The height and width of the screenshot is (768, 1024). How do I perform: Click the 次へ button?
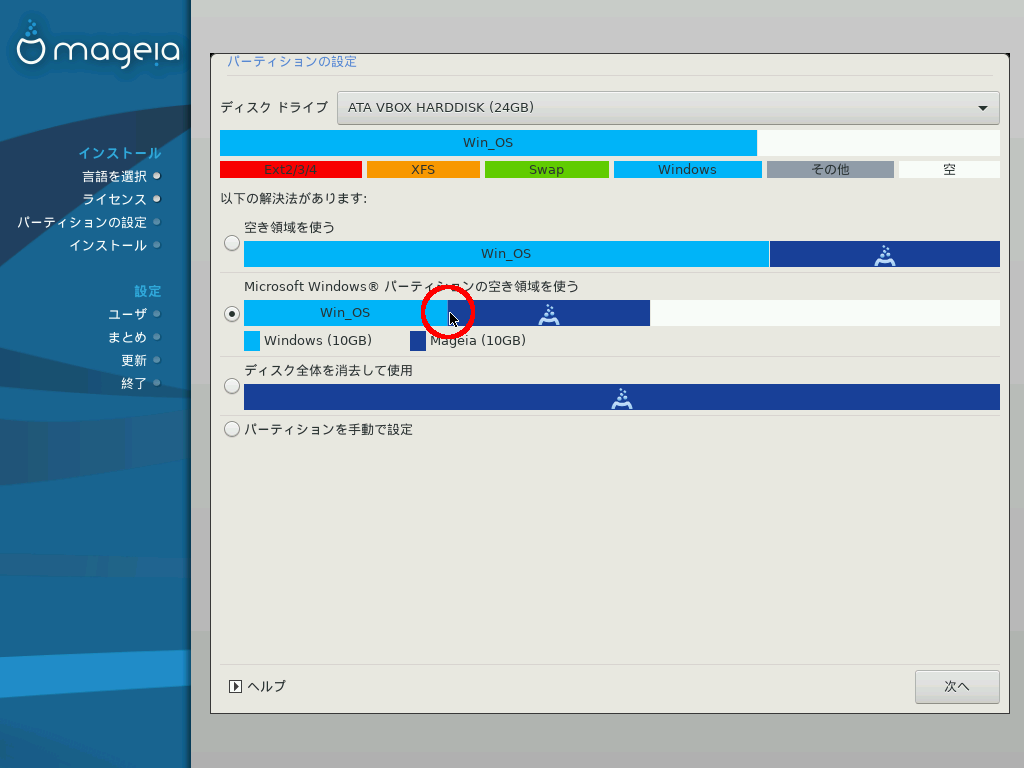pyautogui.click(x=957, y=686)
